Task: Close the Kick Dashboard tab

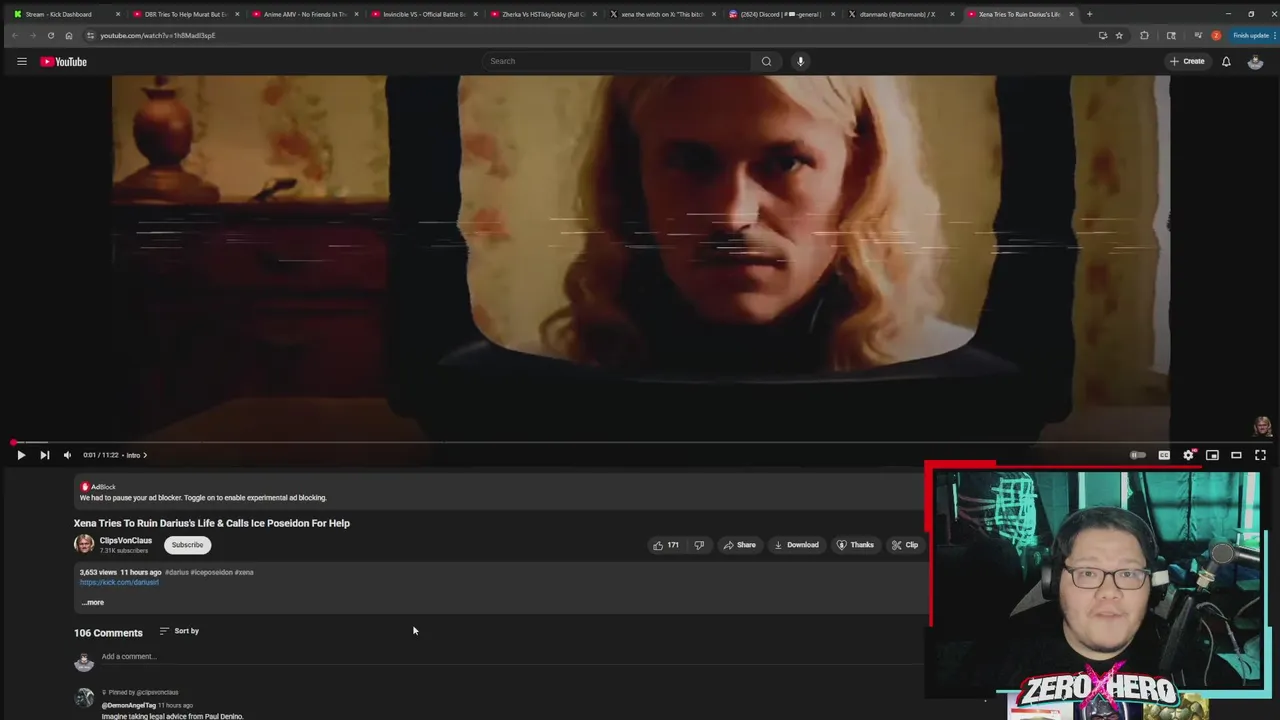Action: click(x=118, y=14)
